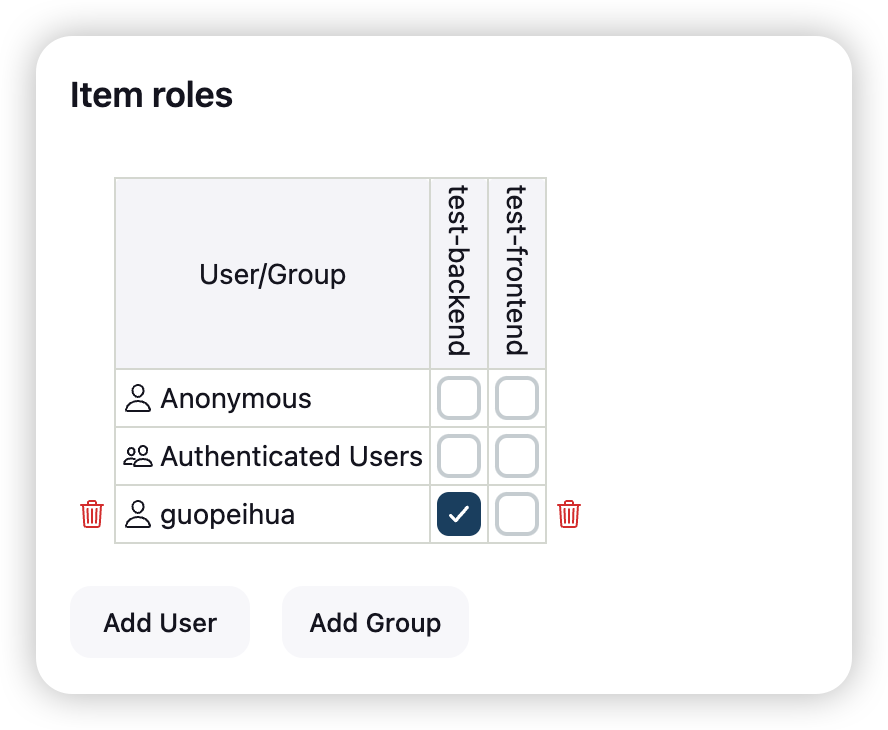The width and height of the screenshot is (888, 730).
Task: Click the left trash icon beside guopeihua
Action: 92,514
